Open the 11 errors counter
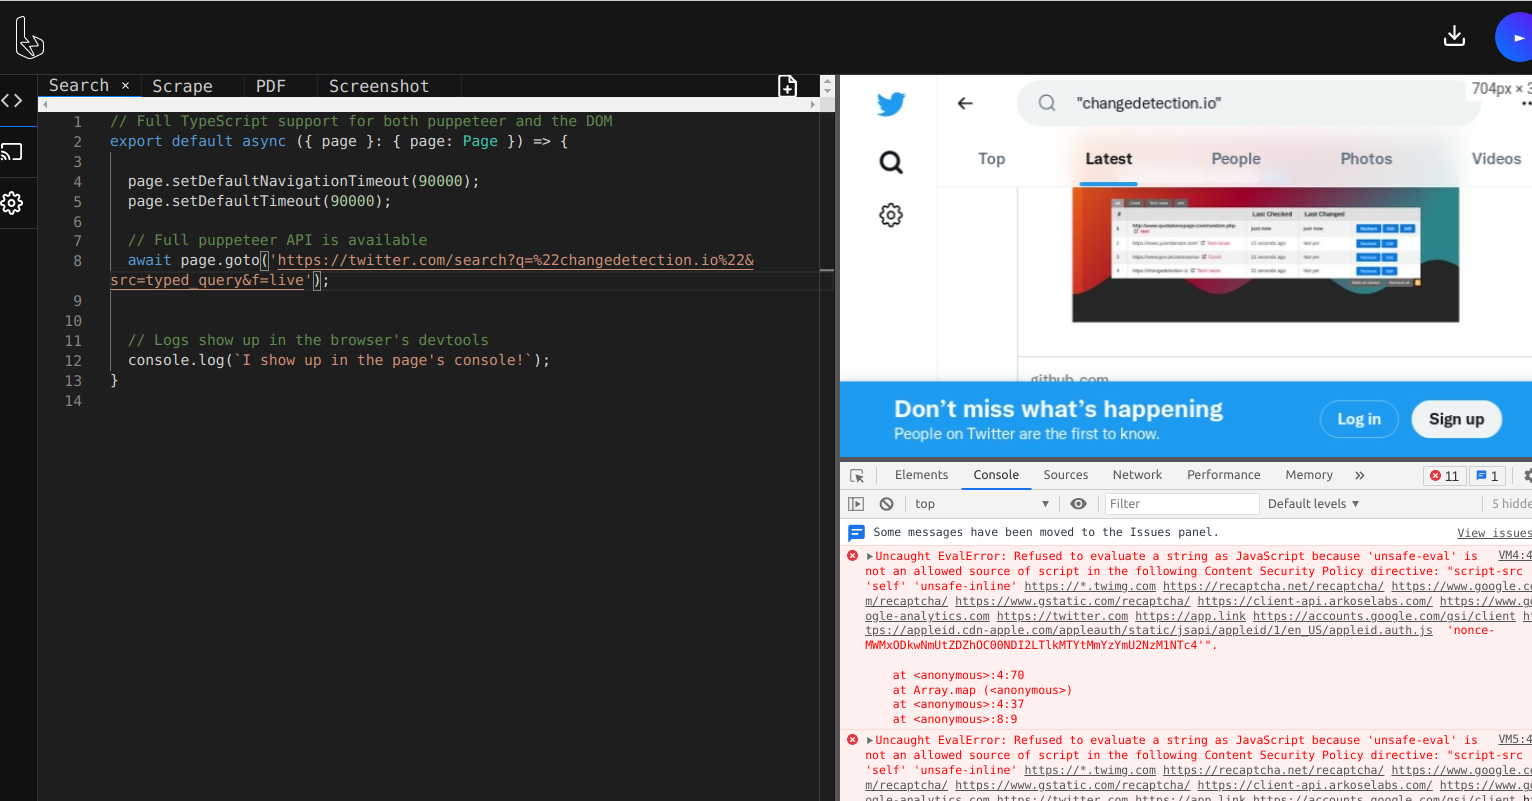The image size is (1532, 801). (x=1445, y=476)
